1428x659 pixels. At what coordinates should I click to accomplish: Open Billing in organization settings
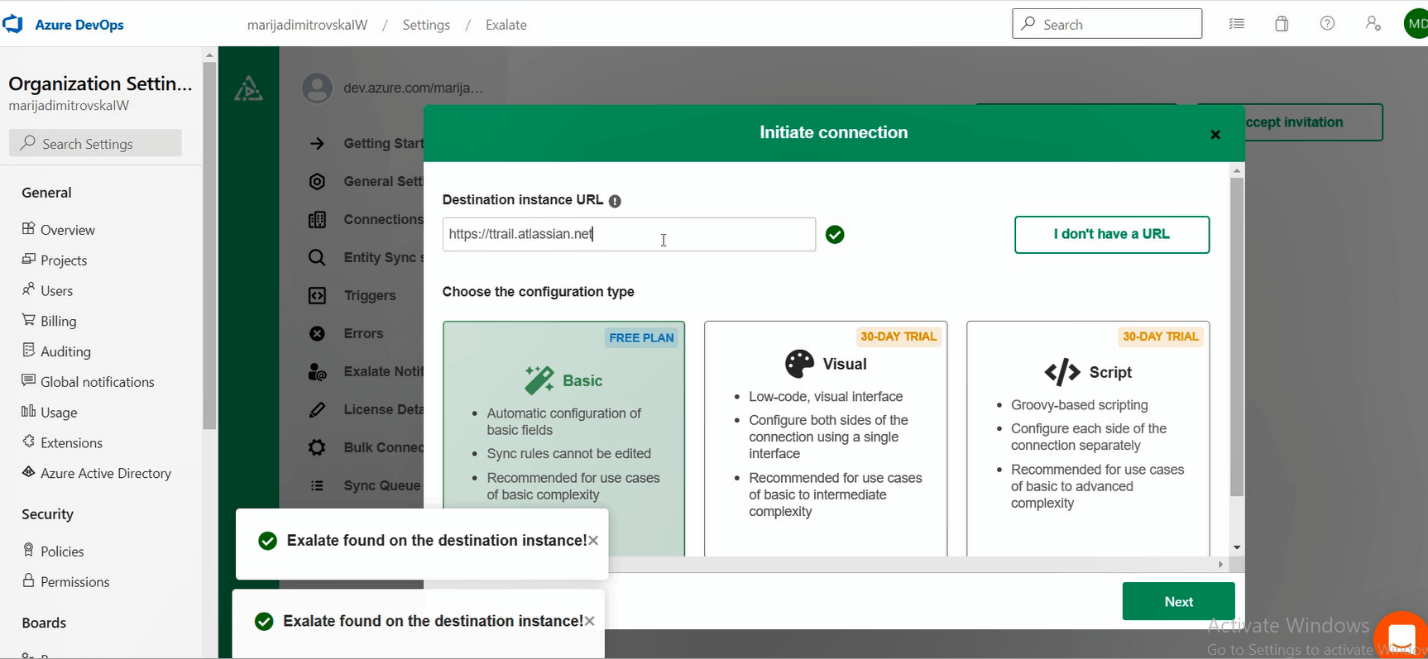(58, 321)
